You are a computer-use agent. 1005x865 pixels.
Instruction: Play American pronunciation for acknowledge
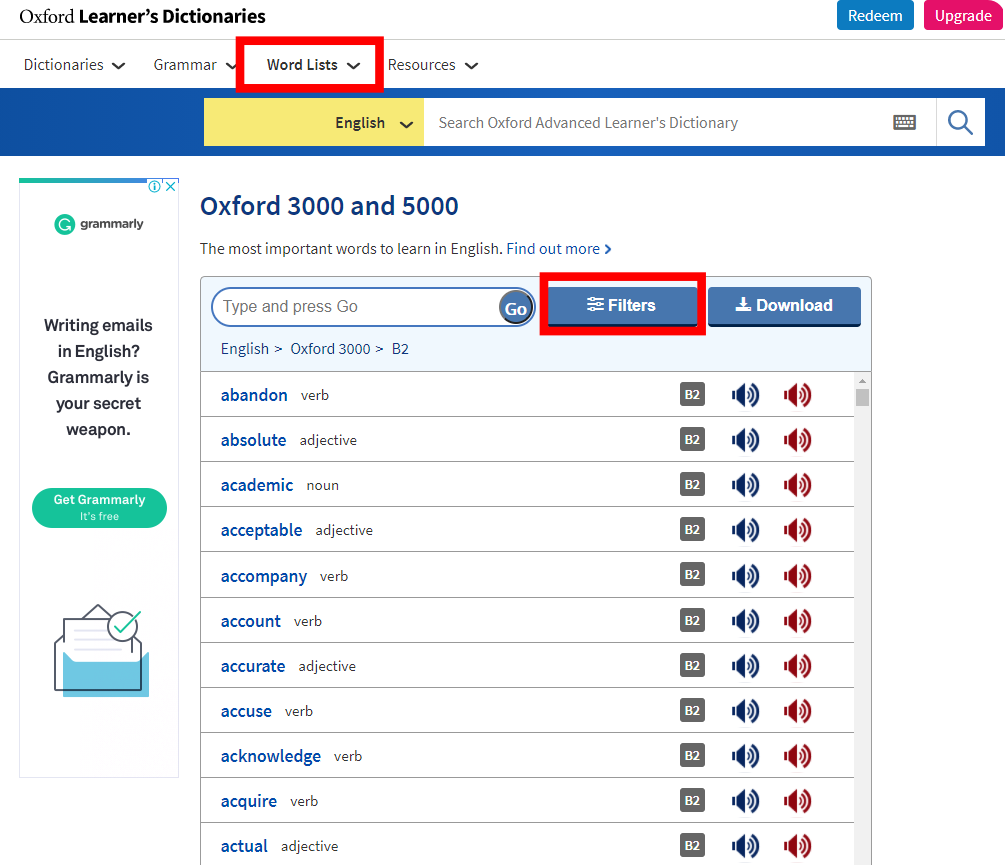tap(797, 756)
